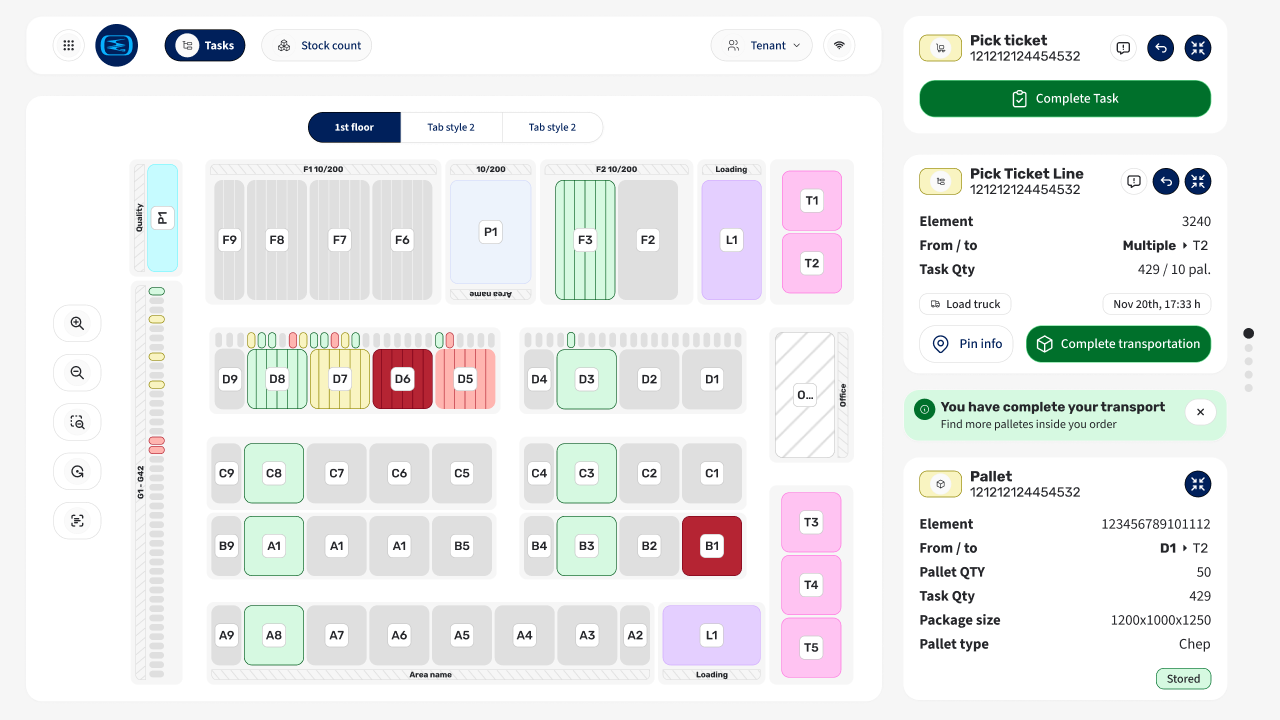Zoom in on the warehouse map
This screenshot has height=720, width=1280.
coord(77,323)
